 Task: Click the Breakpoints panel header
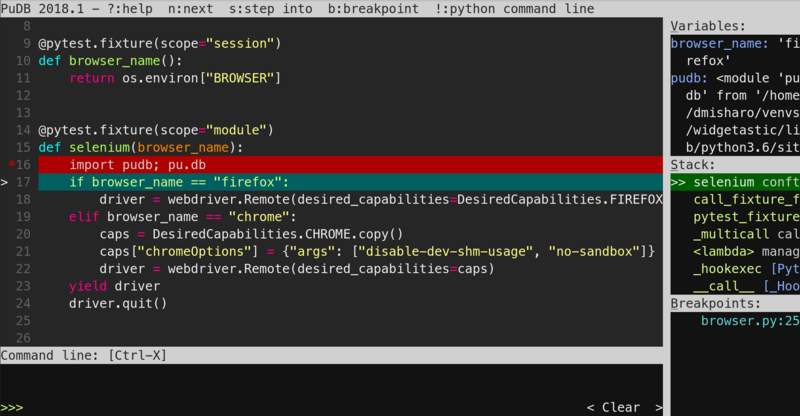(x=715, y=304)
